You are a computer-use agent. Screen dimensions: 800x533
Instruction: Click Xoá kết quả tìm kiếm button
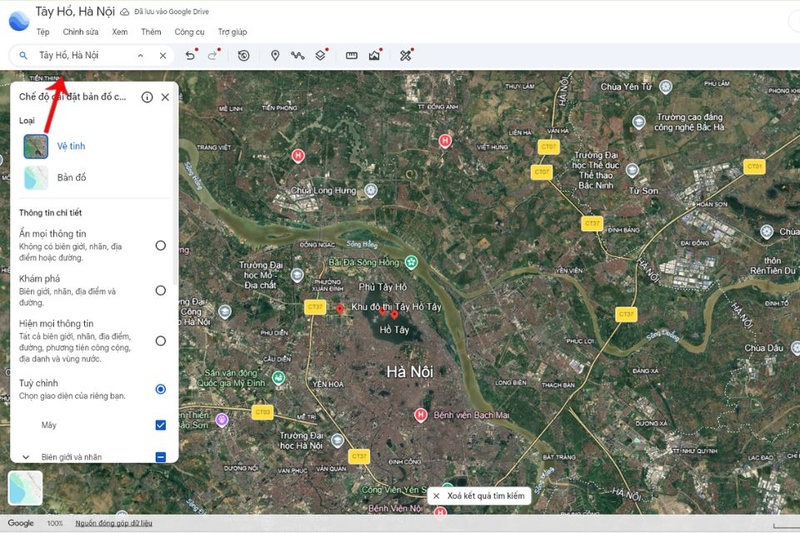pos(479,496)
